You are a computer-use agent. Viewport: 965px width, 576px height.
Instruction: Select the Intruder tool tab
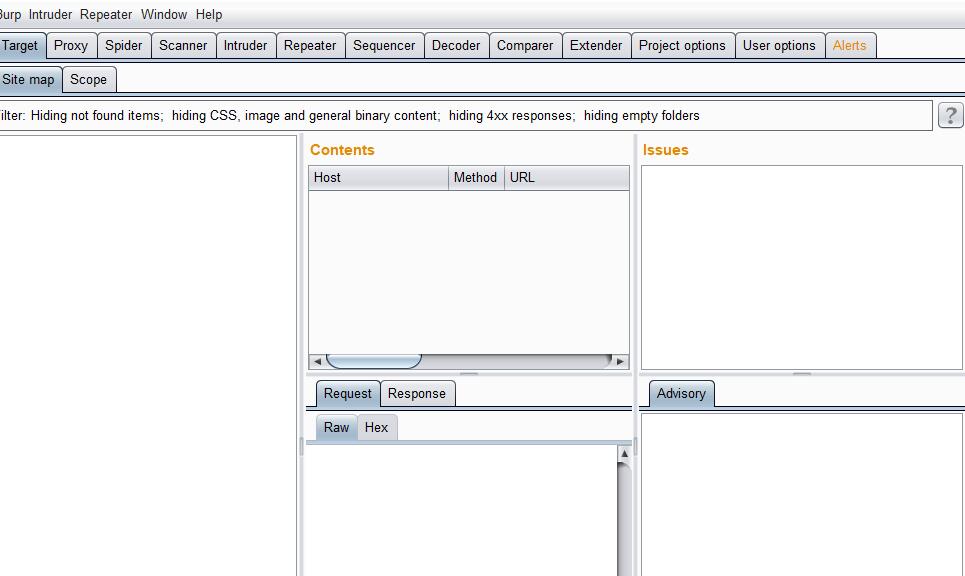[246, 46]
